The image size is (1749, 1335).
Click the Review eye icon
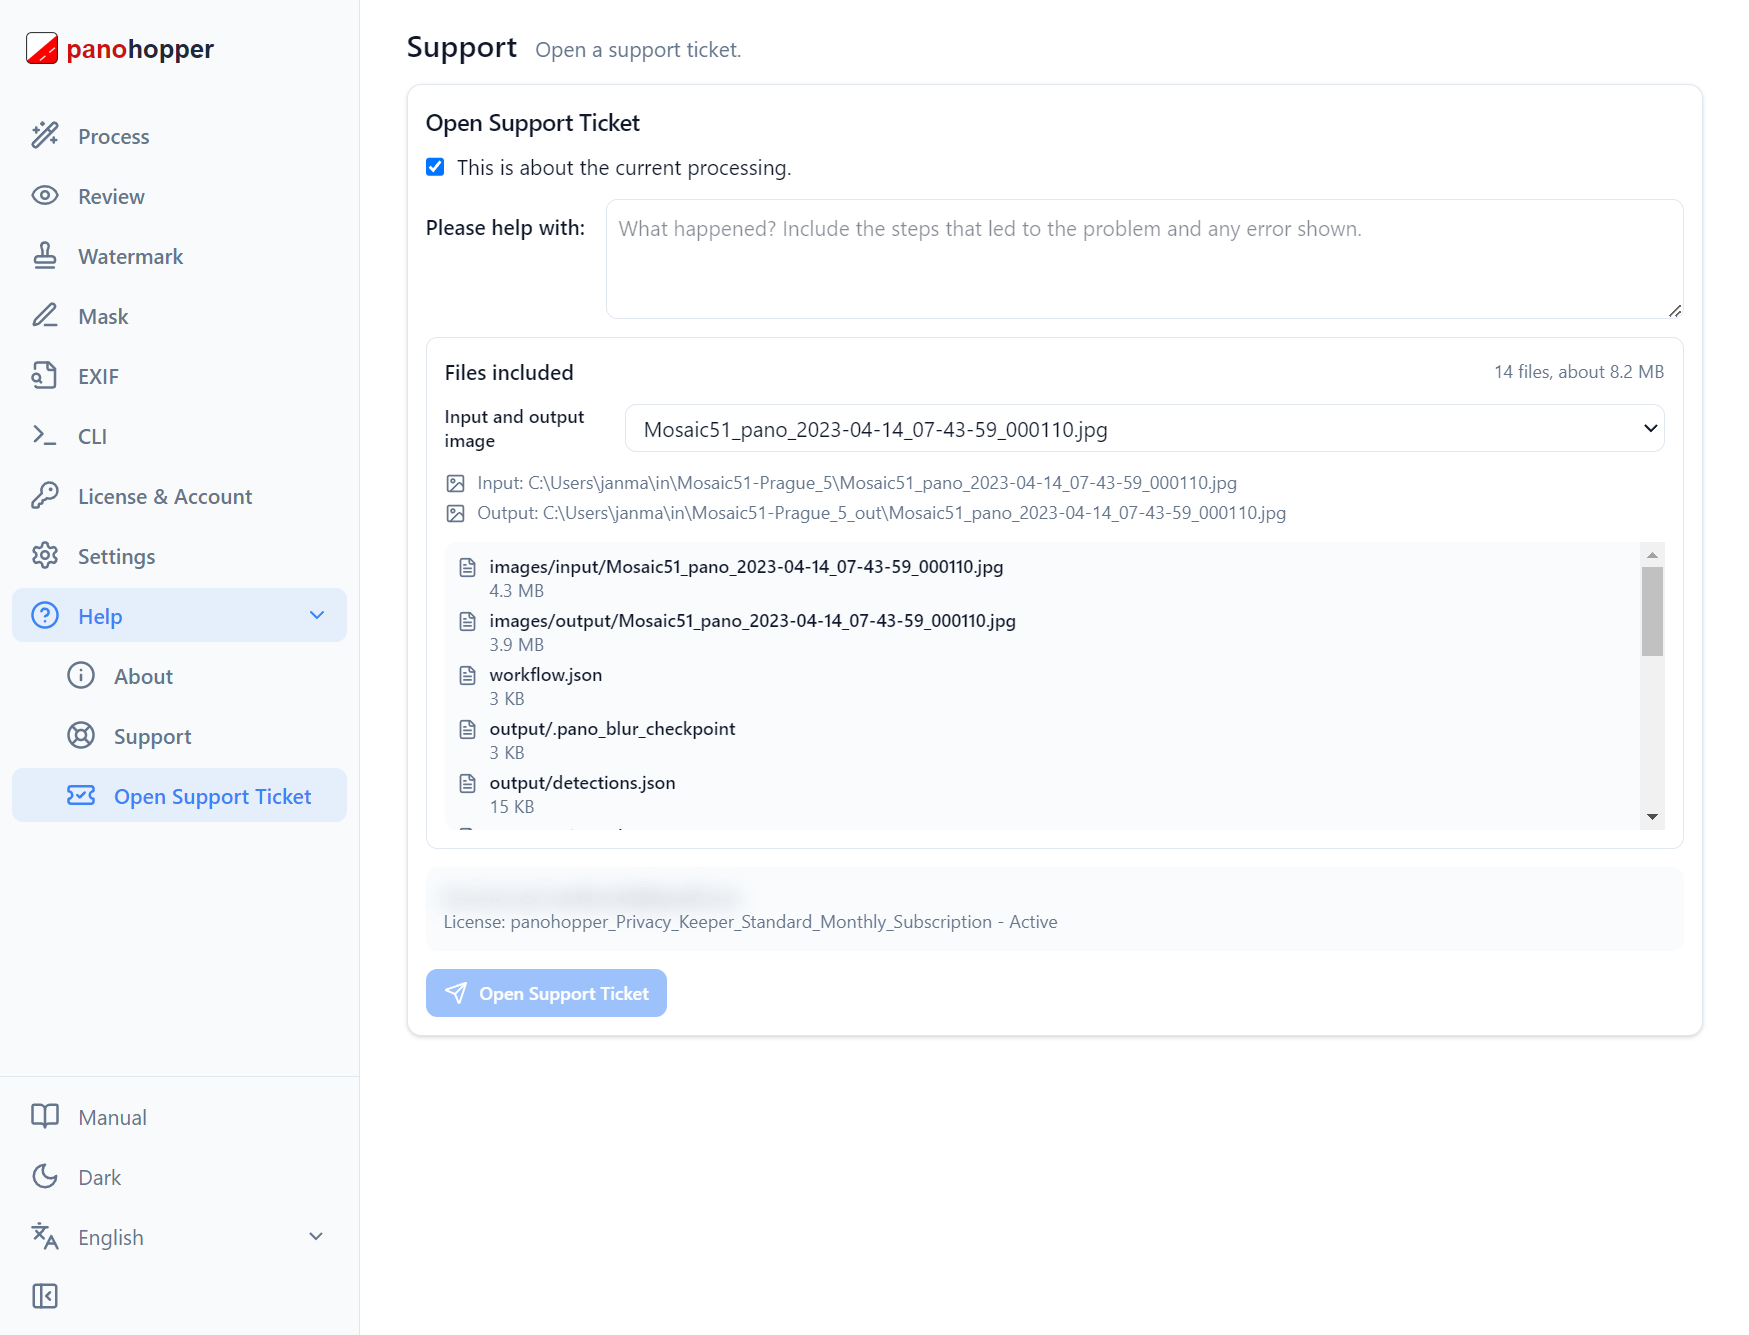click(45, 195)
